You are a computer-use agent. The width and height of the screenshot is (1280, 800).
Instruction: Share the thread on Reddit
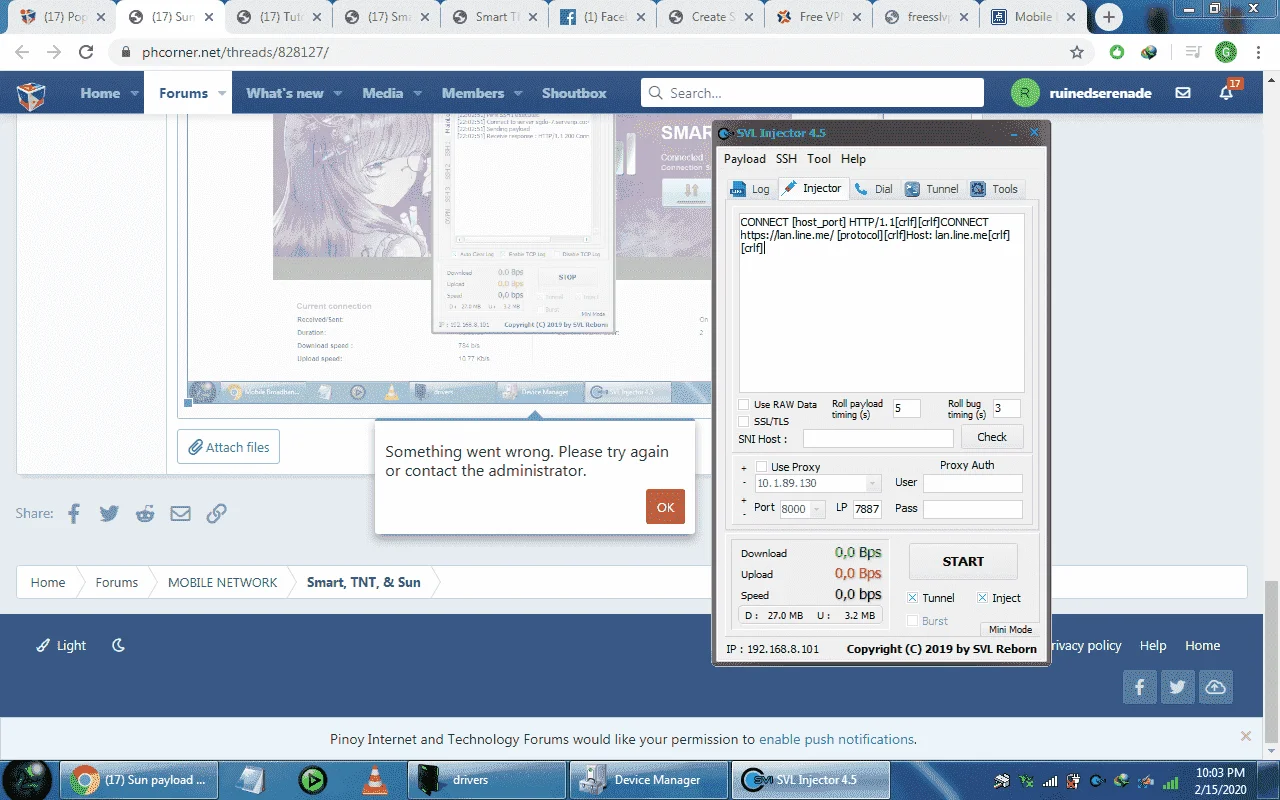click(x=145, y=513)
